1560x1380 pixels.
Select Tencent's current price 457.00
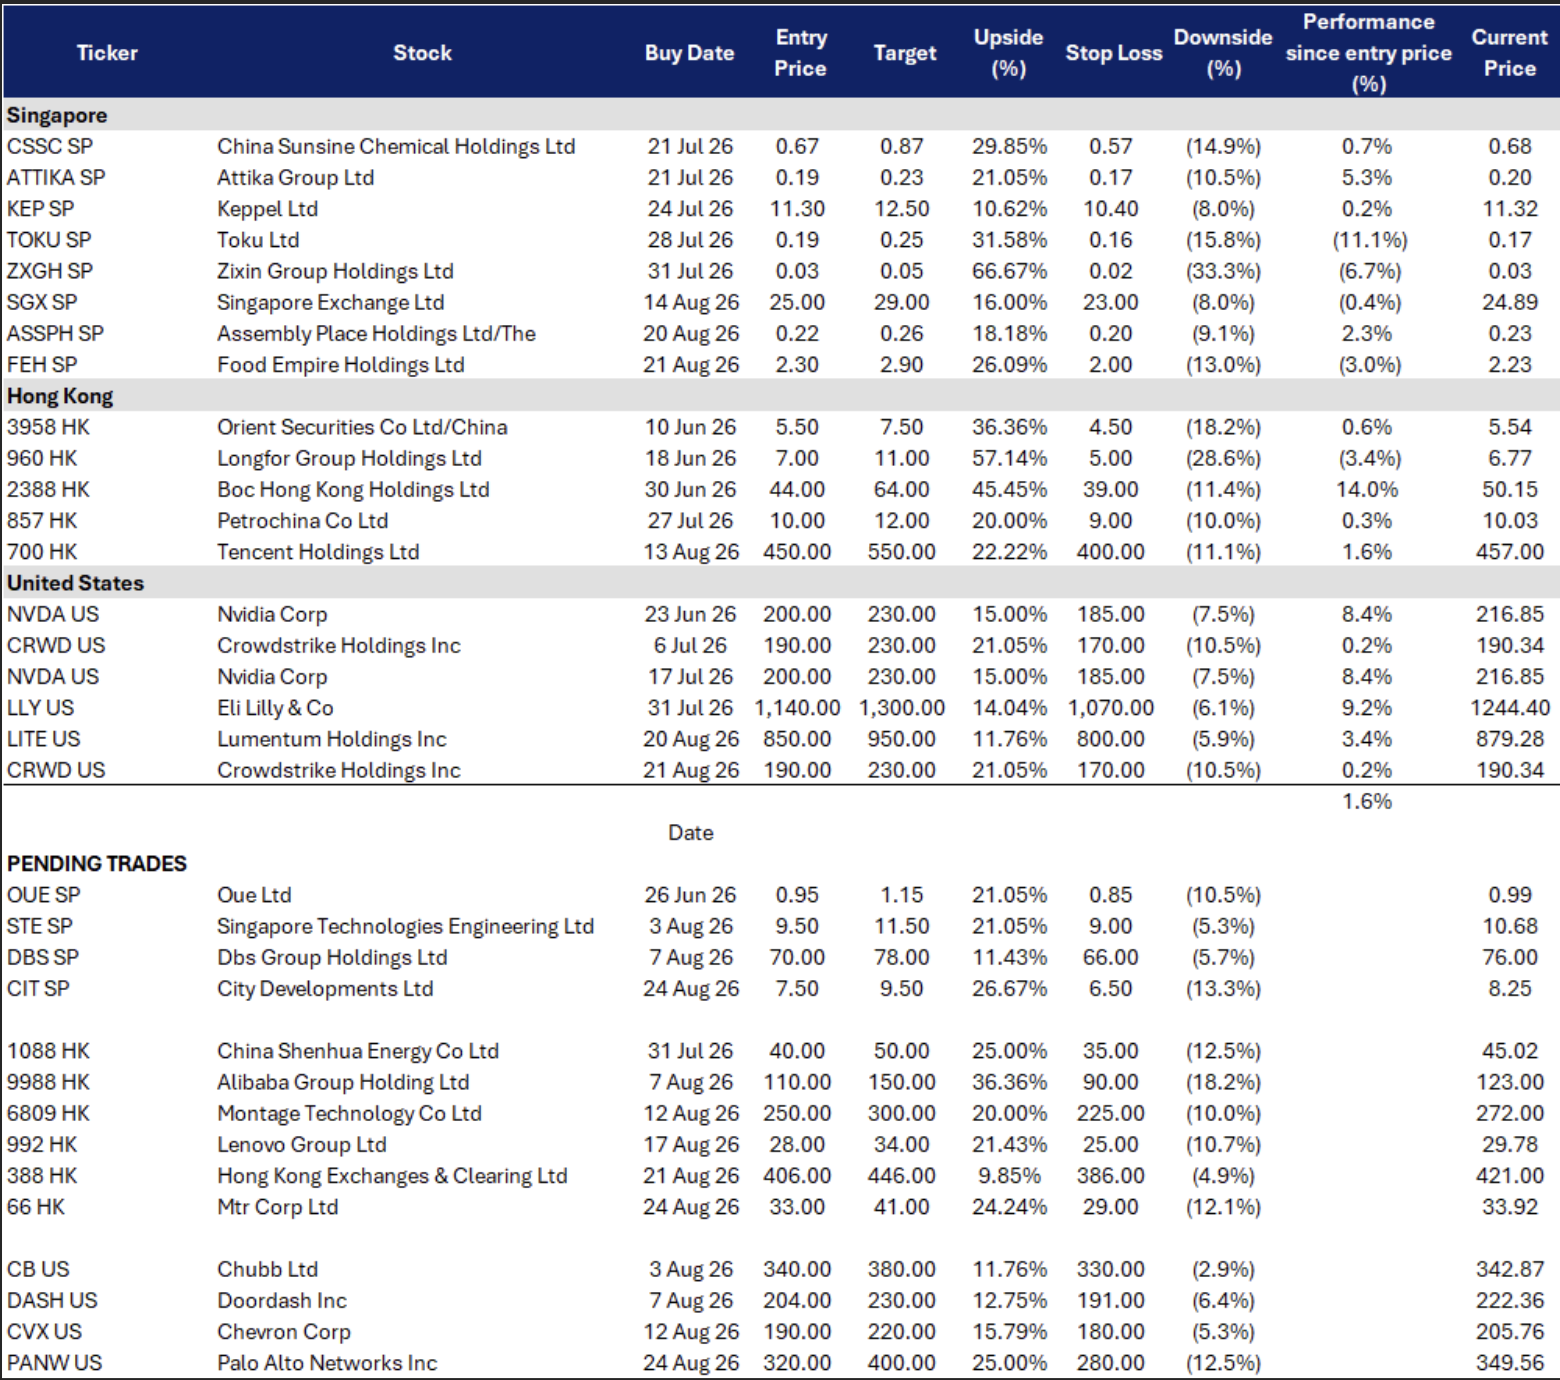[1509, 552]
